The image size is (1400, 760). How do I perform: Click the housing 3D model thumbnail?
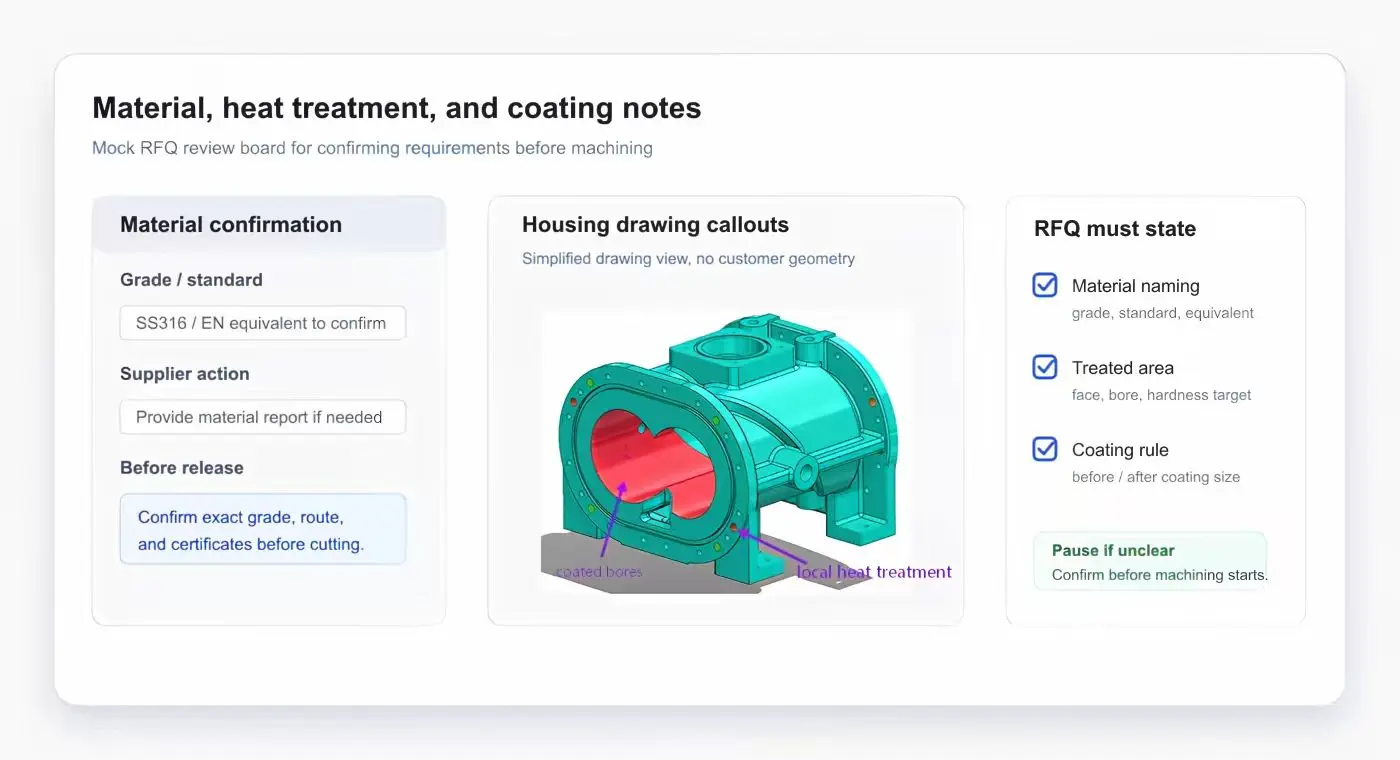(x=726, y=450)
